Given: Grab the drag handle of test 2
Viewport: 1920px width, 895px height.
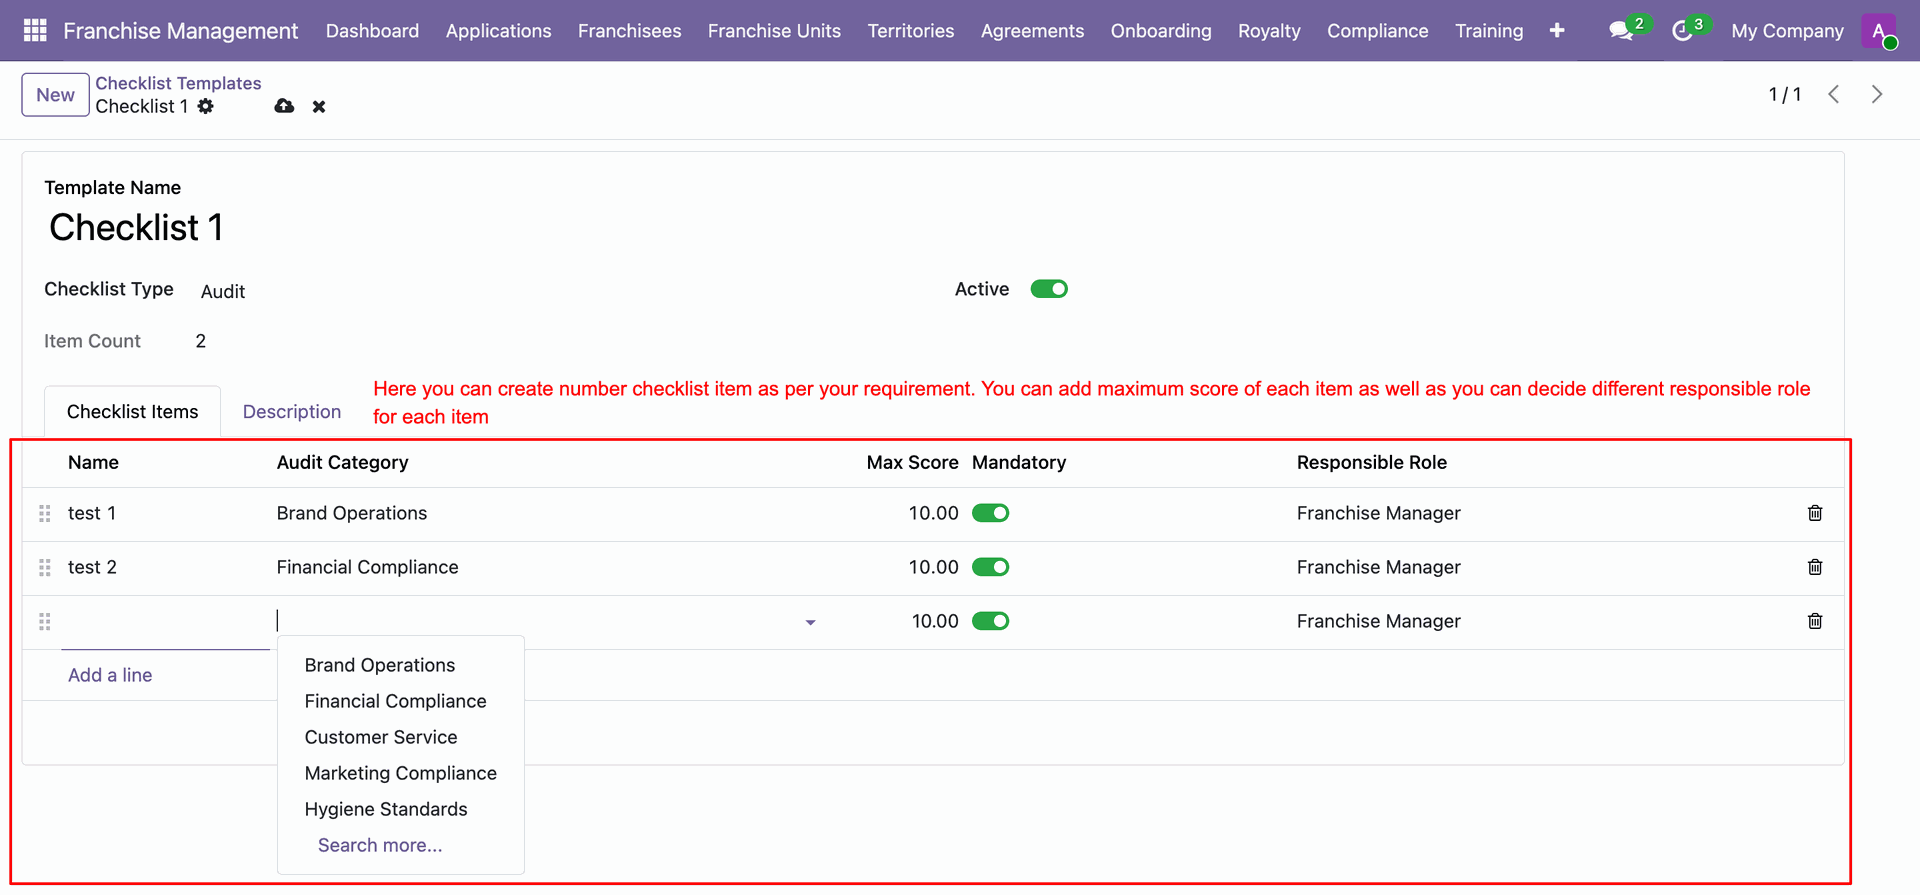Looking at the screenshot, I should (44, 567).
